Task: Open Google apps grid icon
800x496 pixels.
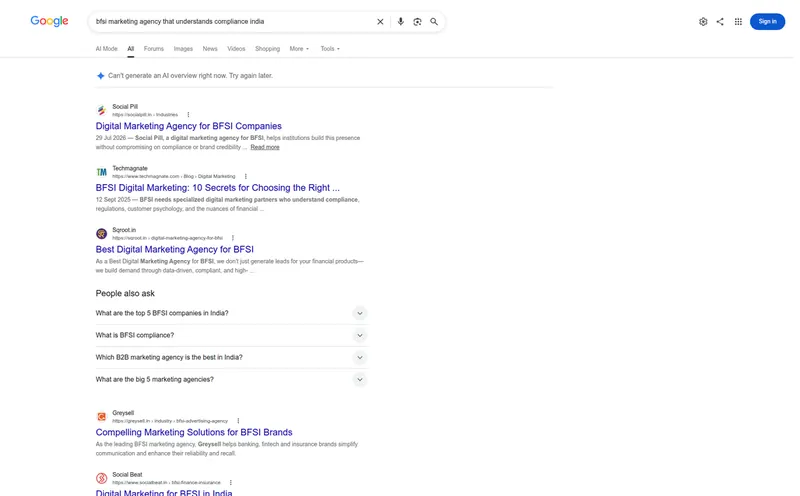Action: coord(738,21)
